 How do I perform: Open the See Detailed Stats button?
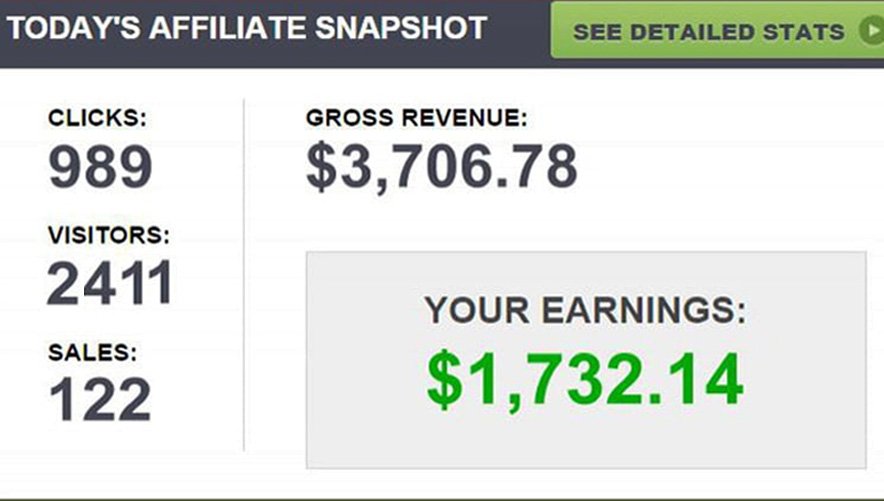tap(717, 30)
